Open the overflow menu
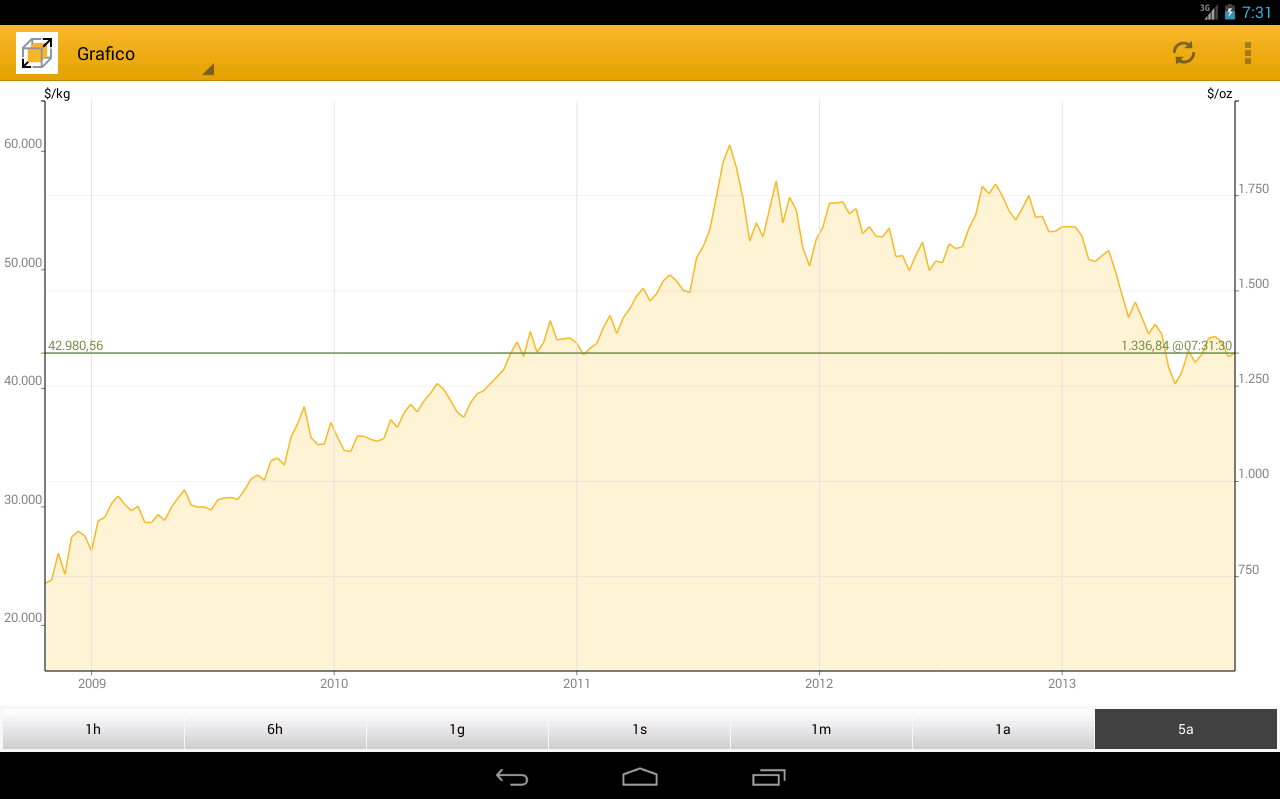 point(1247,53)
